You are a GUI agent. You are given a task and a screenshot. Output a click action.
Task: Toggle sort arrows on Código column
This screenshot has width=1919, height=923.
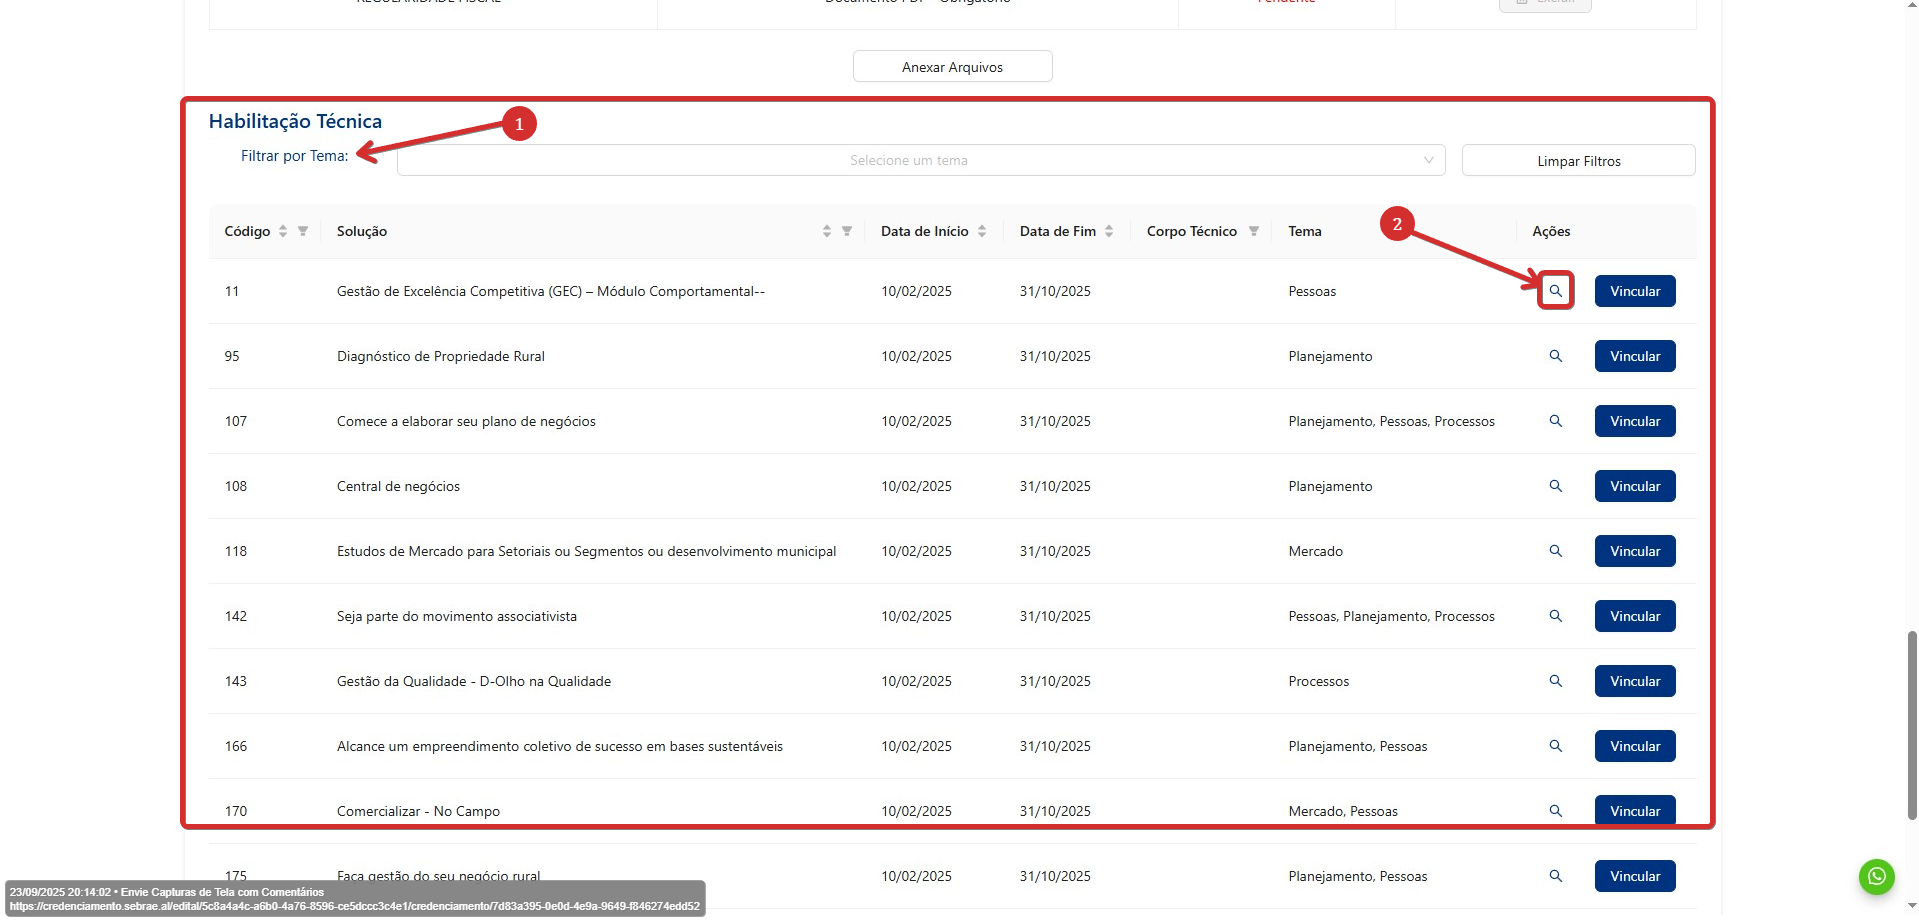[x=283, y=231]
